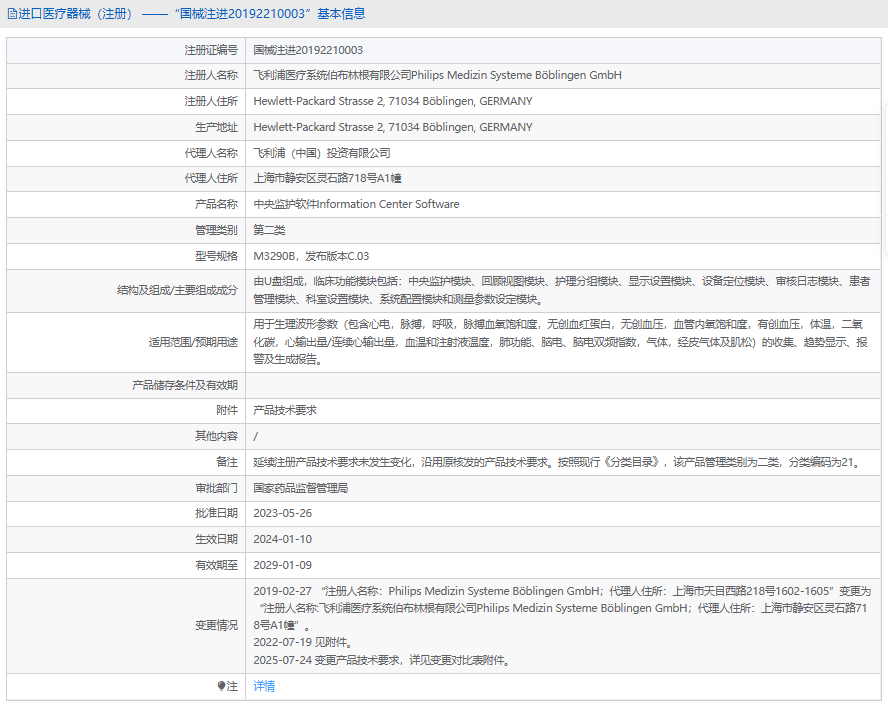888x710 pixels.
Task: Select expiry date 2029-01-09
Action: [x=283, y=566]
